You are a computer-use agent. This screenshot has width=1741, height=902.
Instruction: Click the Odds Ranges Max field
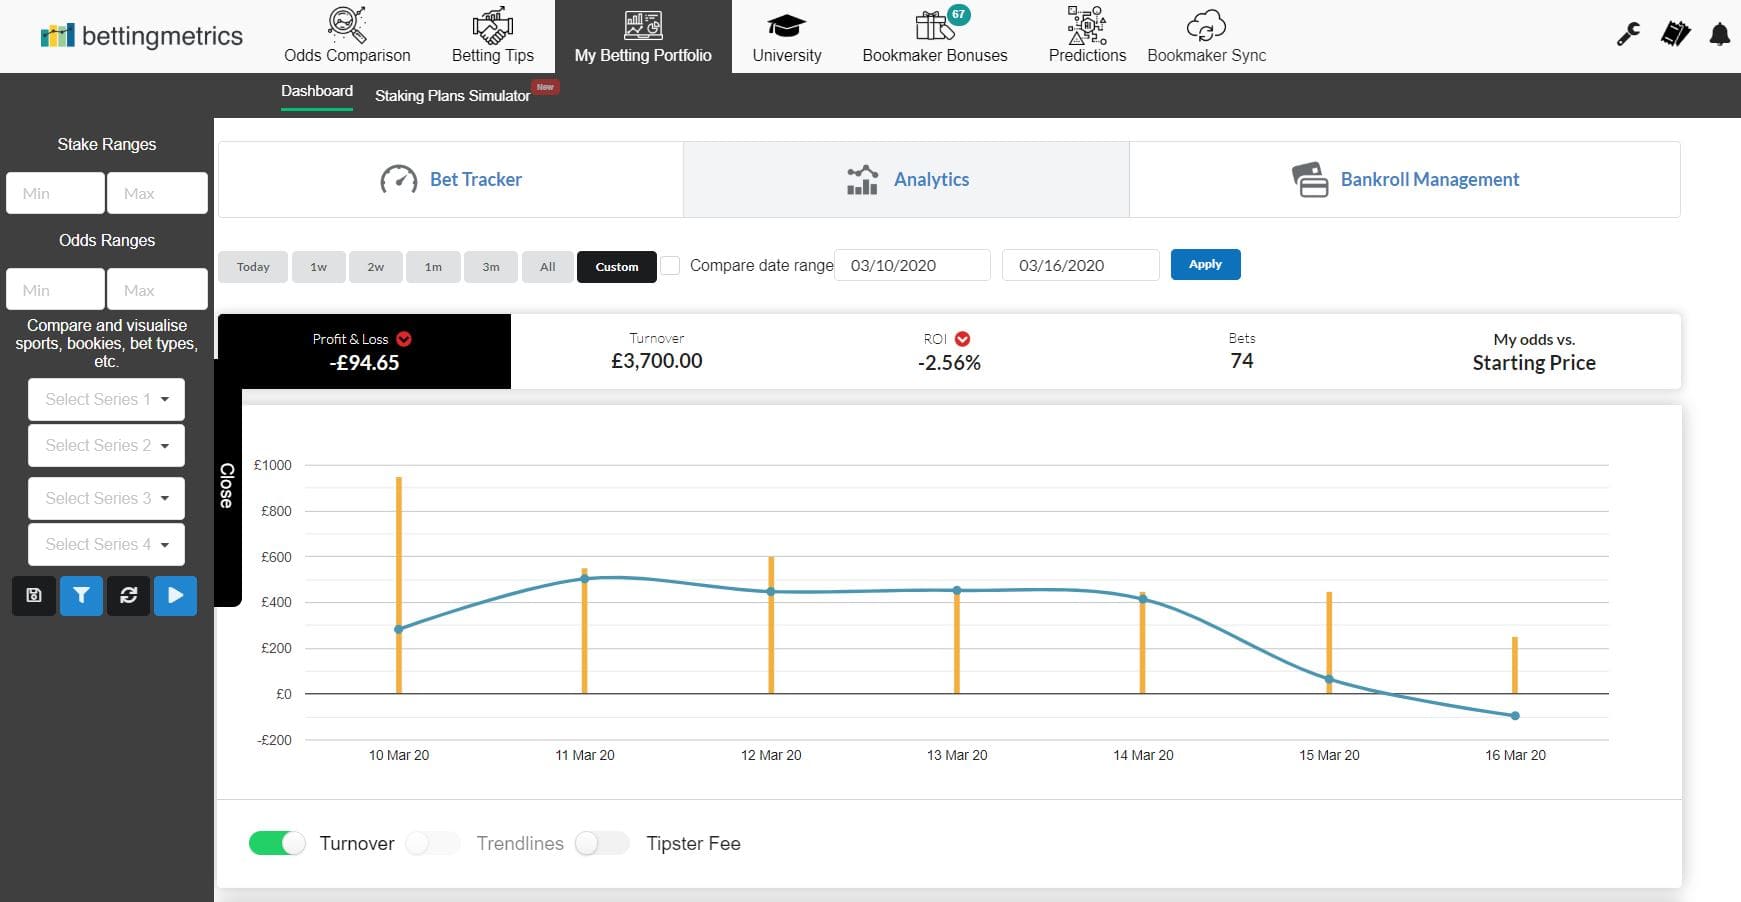pos(157,290)
